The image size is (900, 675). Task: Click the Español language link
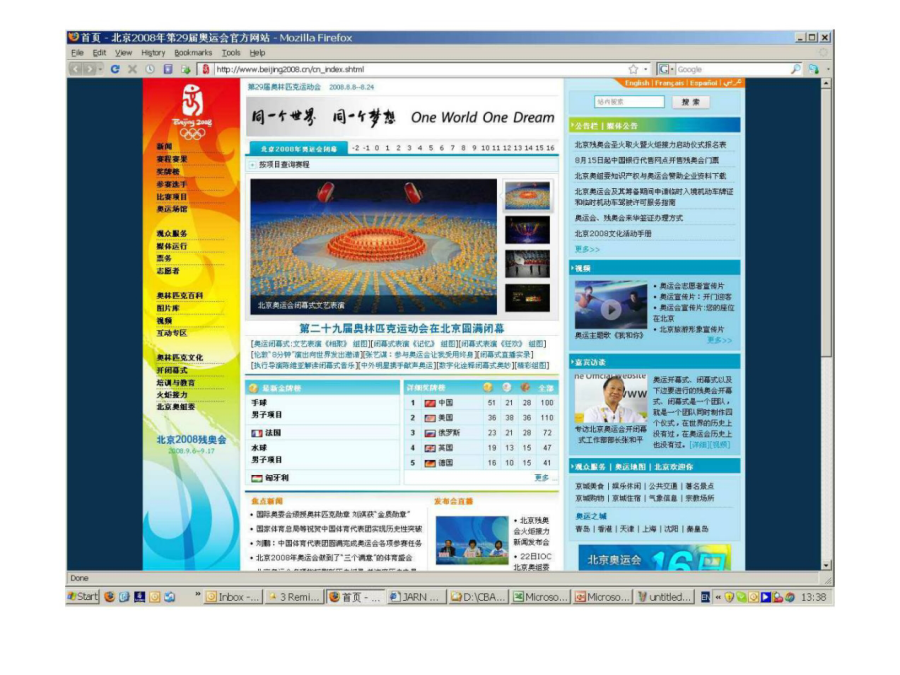pos(703,83)
